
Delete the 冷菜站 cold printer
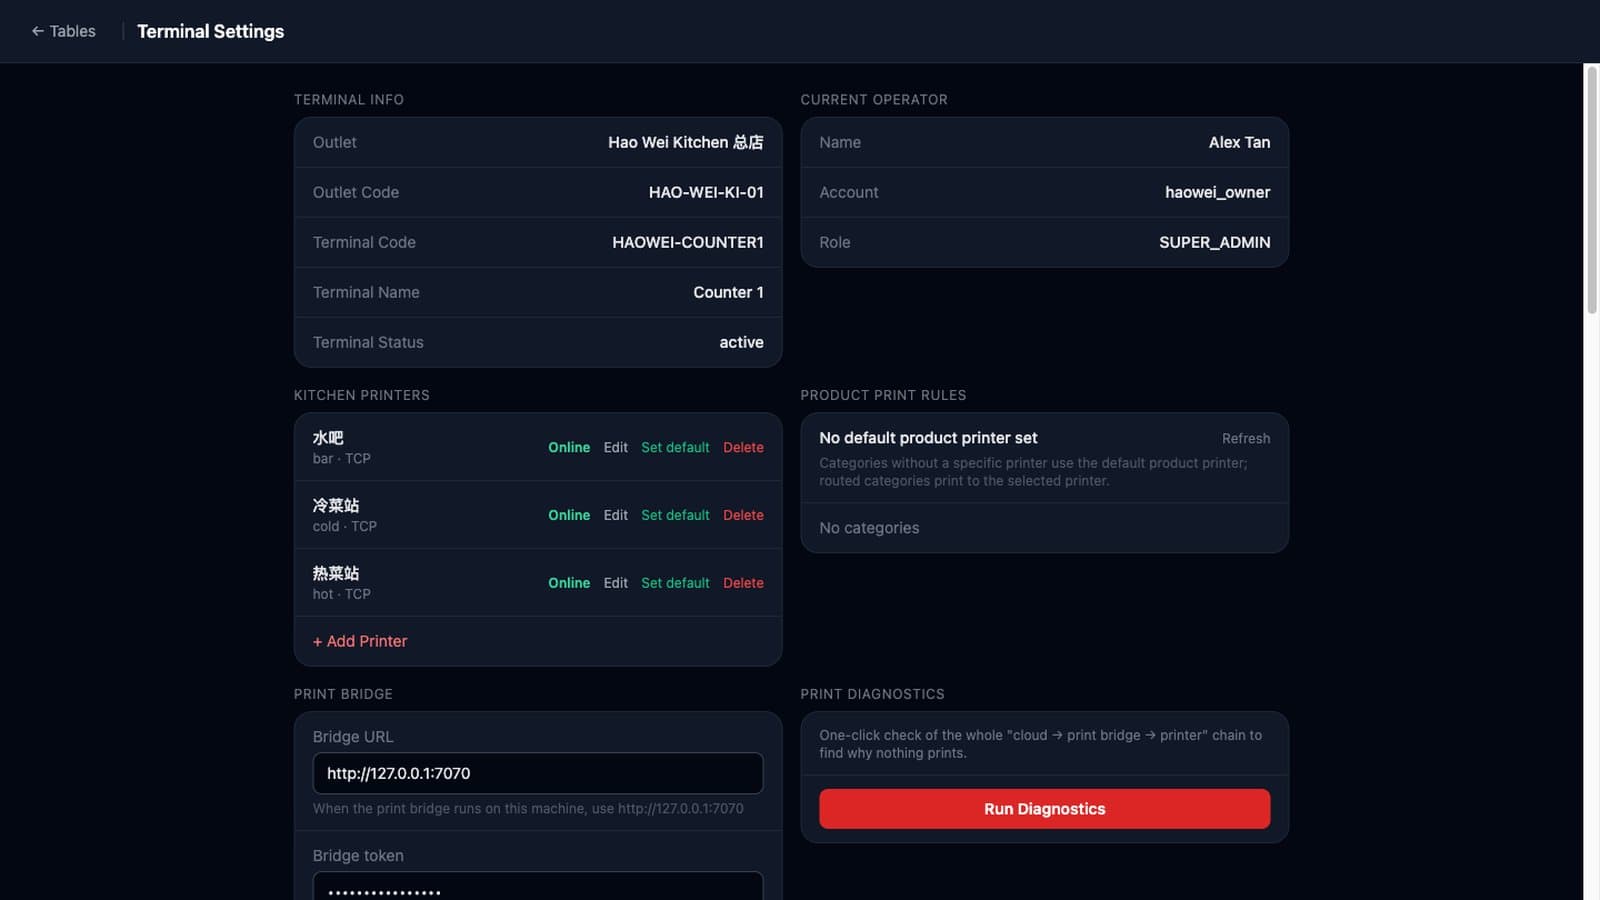[x=743, y=515]
